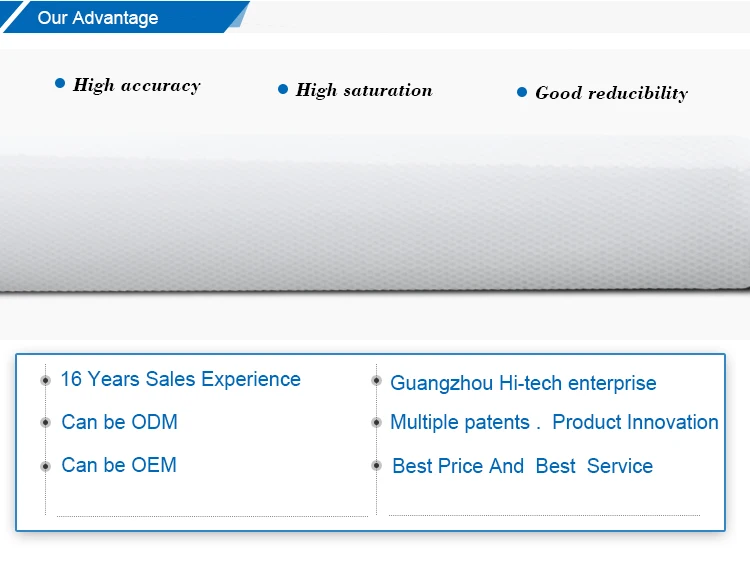Click the bullet before Best Price And Best Service

pyautogui.click(x=376, y=466)
